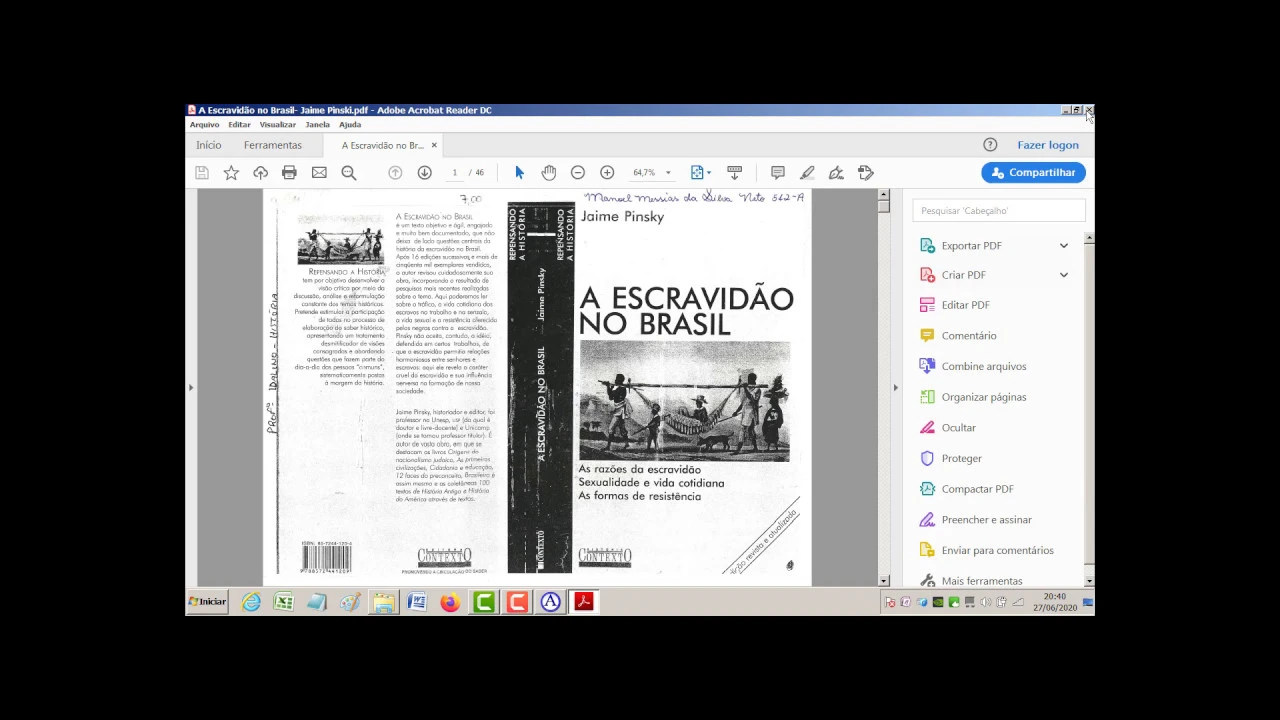Open Internet Explorer from taskbar
Image resolution: width=1280 pixels, height=720 pixels.
[251, 602]
